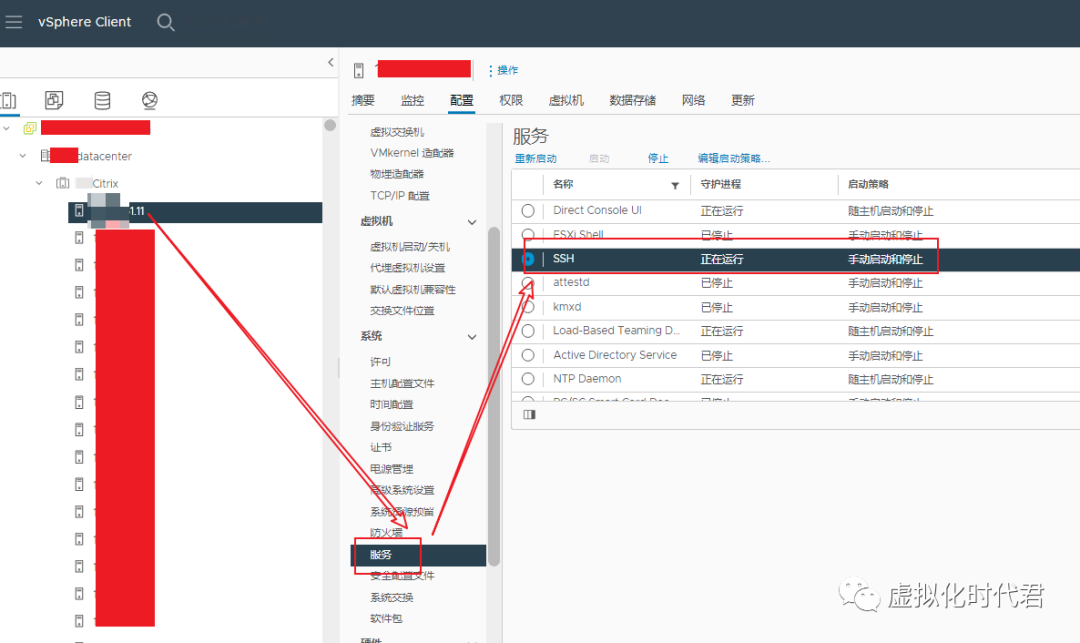This screenshot has width=1080, height=643.
Task: Click the greyed 启动 start button
Action: (x=599, y=158)
